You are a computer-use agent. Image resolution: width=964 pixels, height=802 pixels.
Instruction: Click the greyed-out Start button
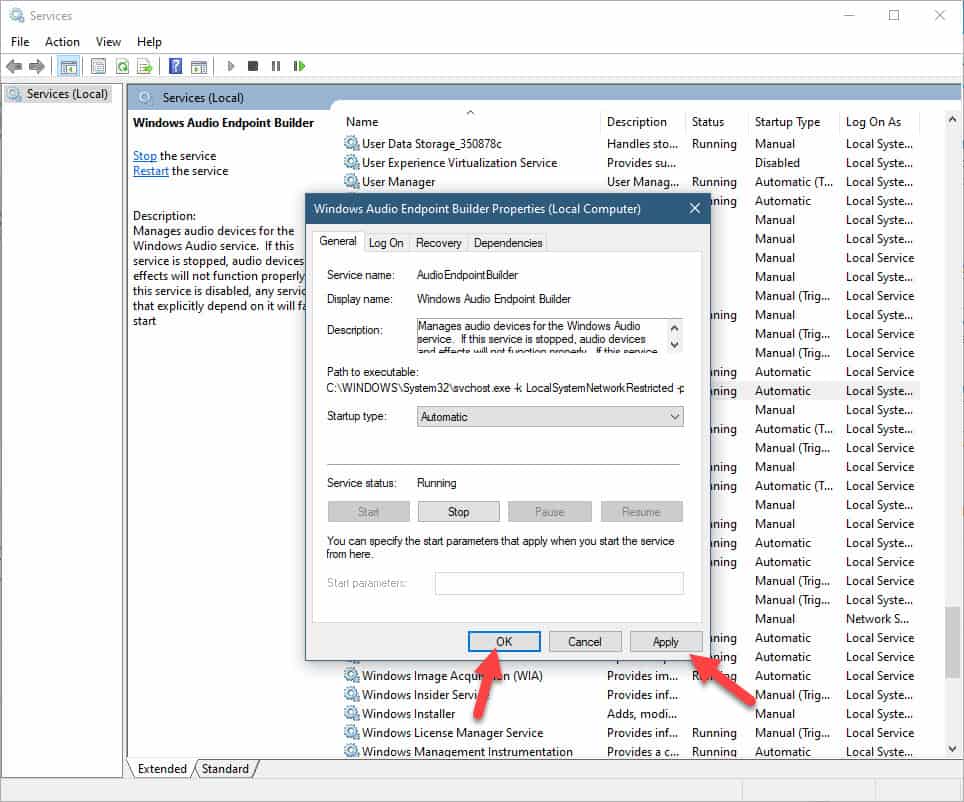tap(368, 512)
